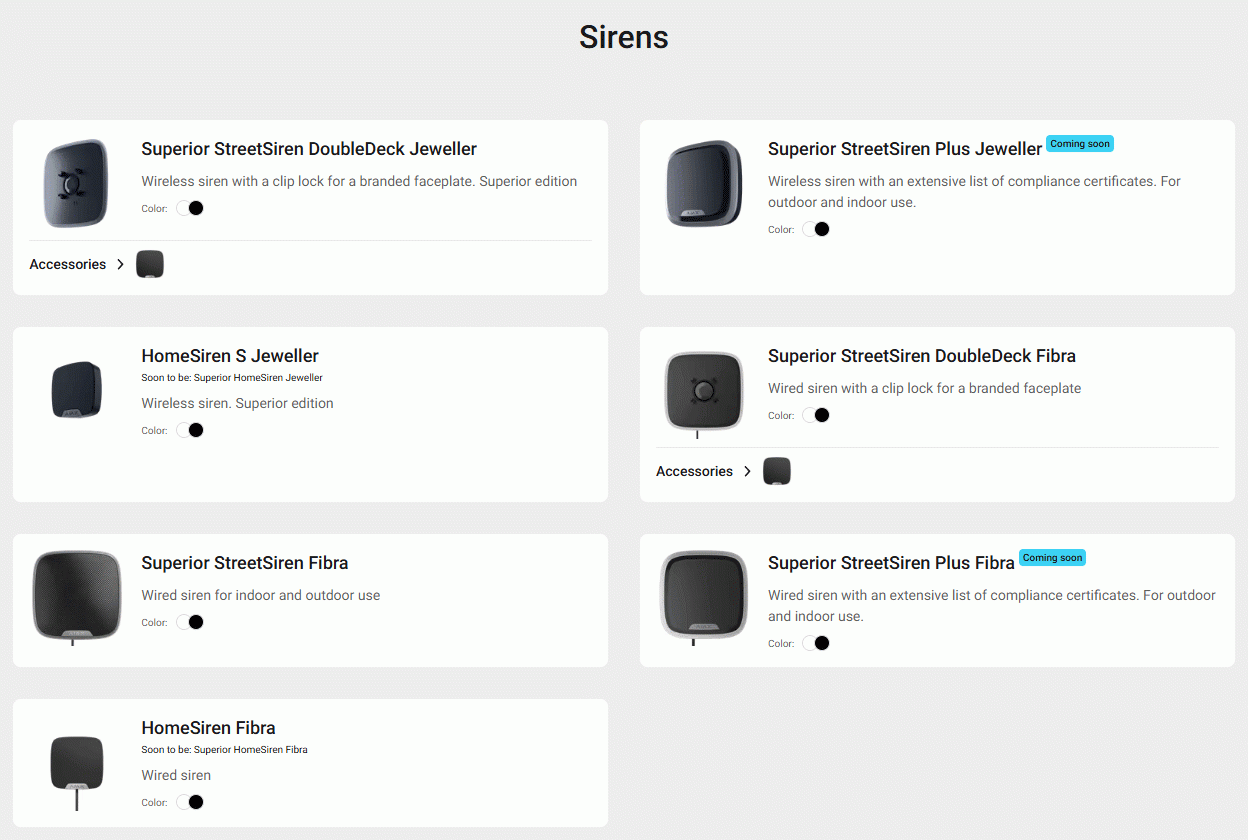Expand Accessories chevron under DoubleDeck Jeweller

pos(120,264)
